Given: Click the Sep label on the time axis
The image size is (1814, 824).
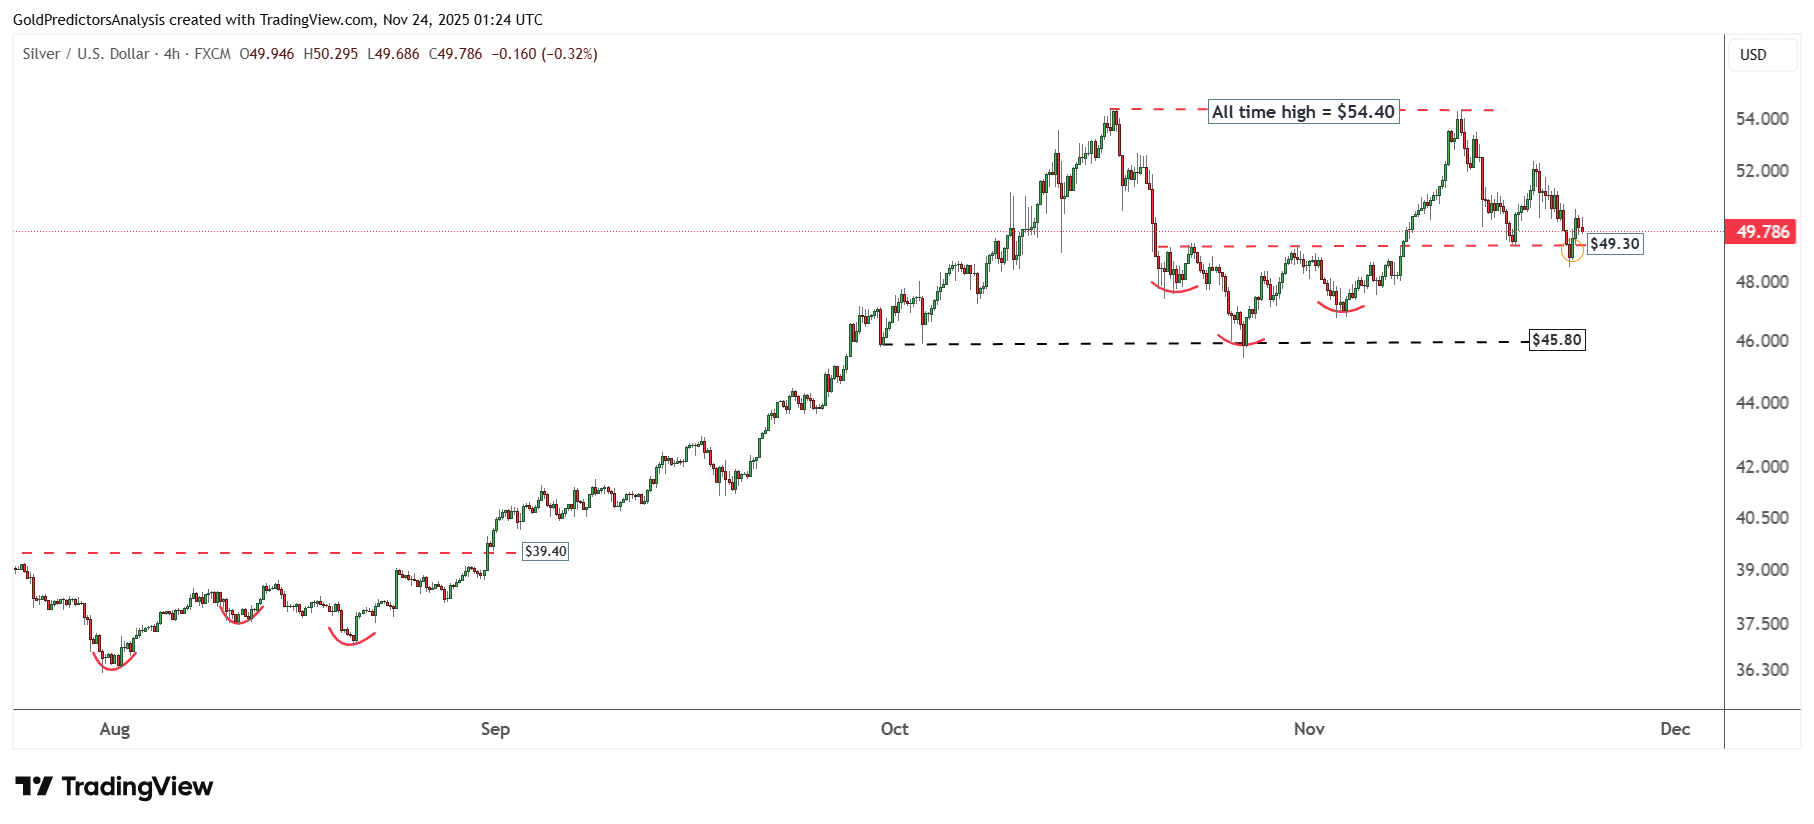Looking at the screenshot, I should (x=495, y=729).
